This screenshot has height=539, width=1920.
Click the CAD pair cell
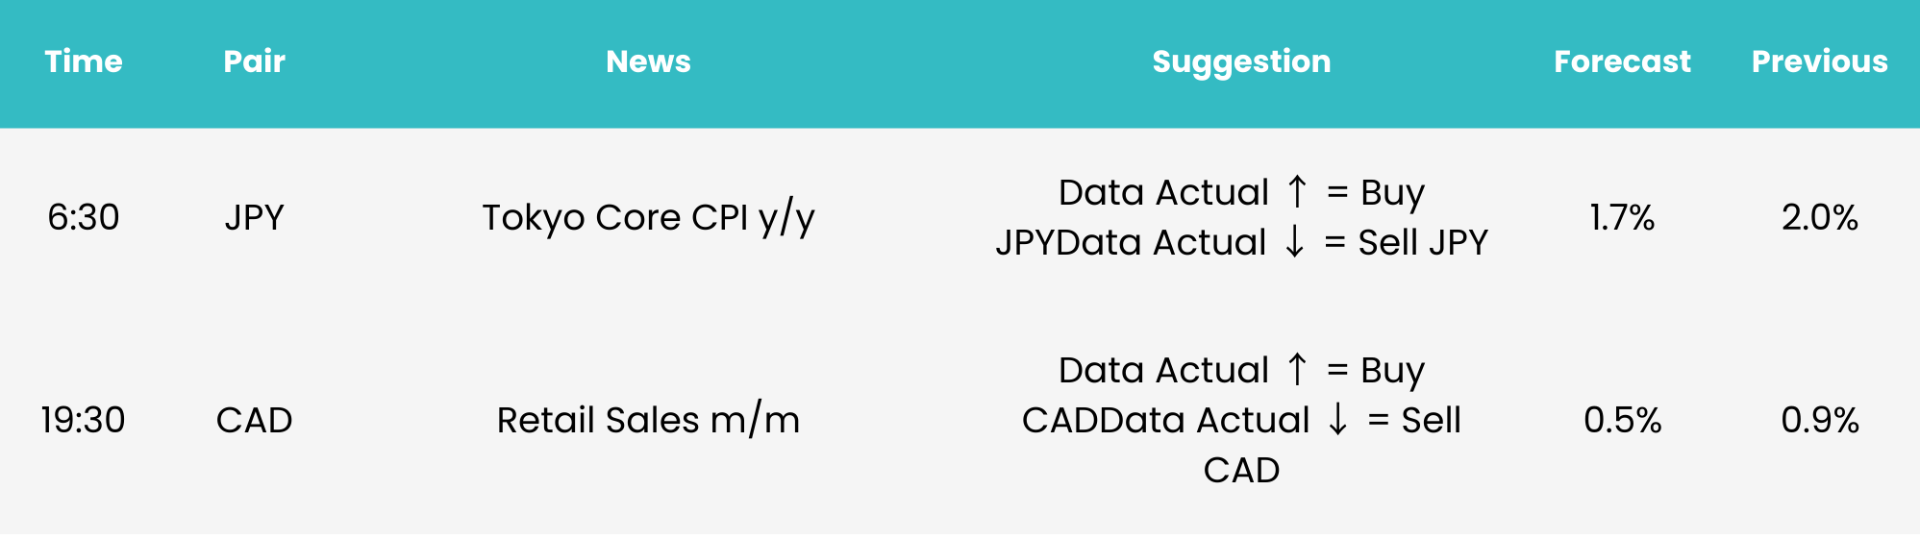(x=254, y=420)
